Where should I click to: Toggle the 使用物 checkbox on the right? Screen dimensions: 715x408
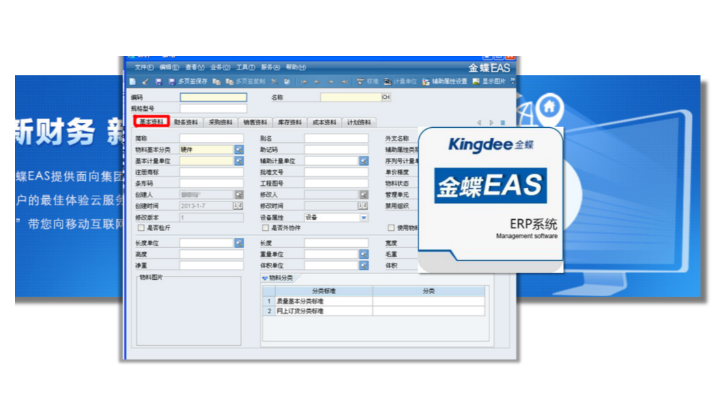pyautogui.click(x=391, y=227)
